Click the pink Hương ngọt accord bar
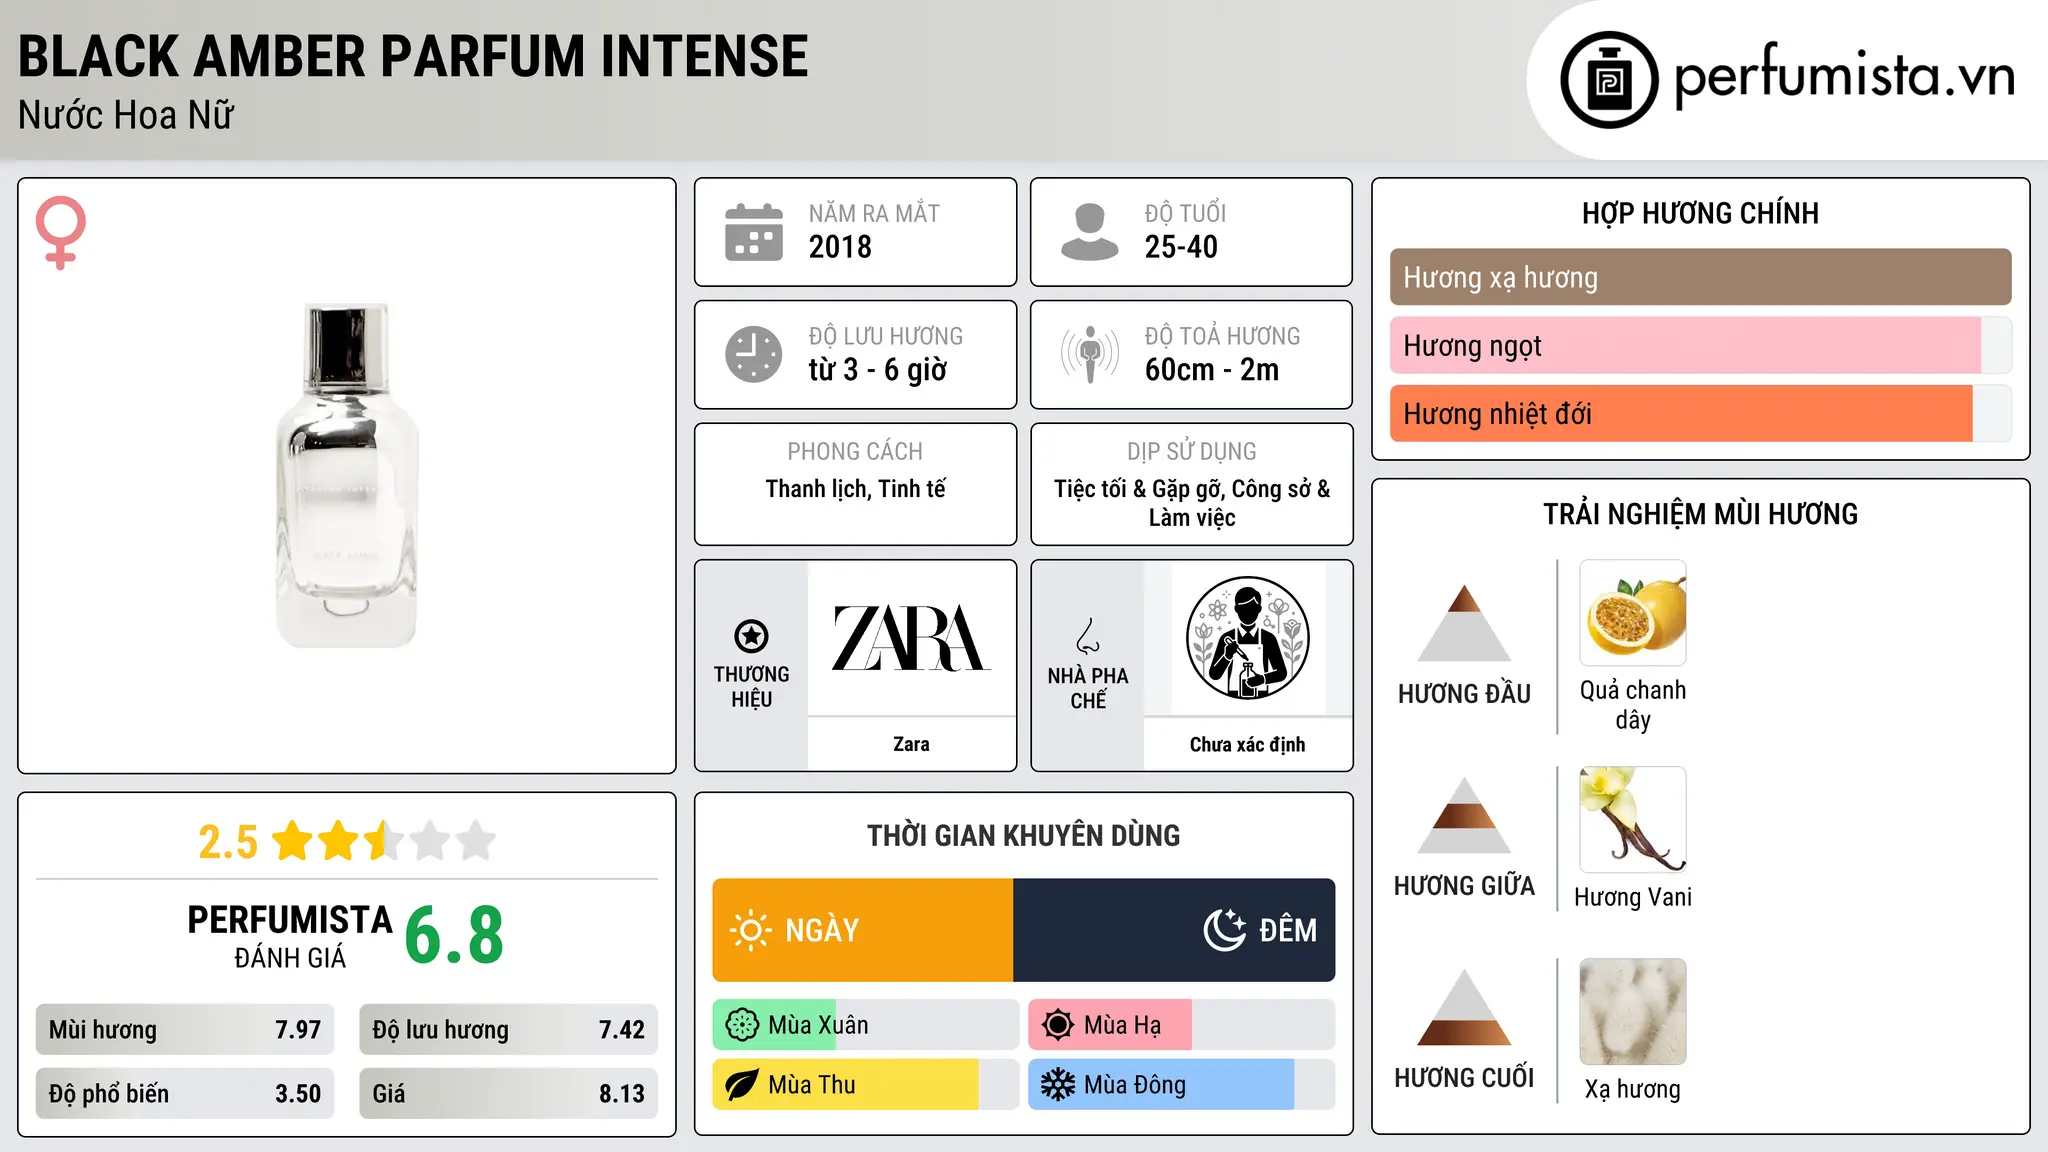The image size is (2048, 1152). coord(1685,345)
